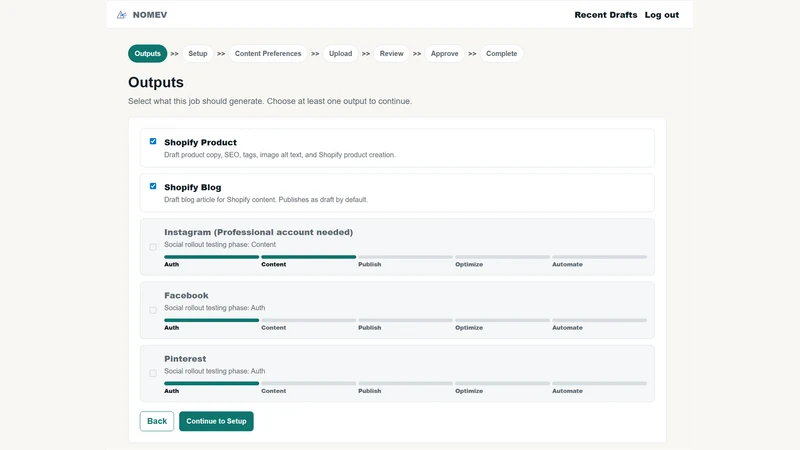Open the Approve step
800x450 pixels.
(444, 54)
